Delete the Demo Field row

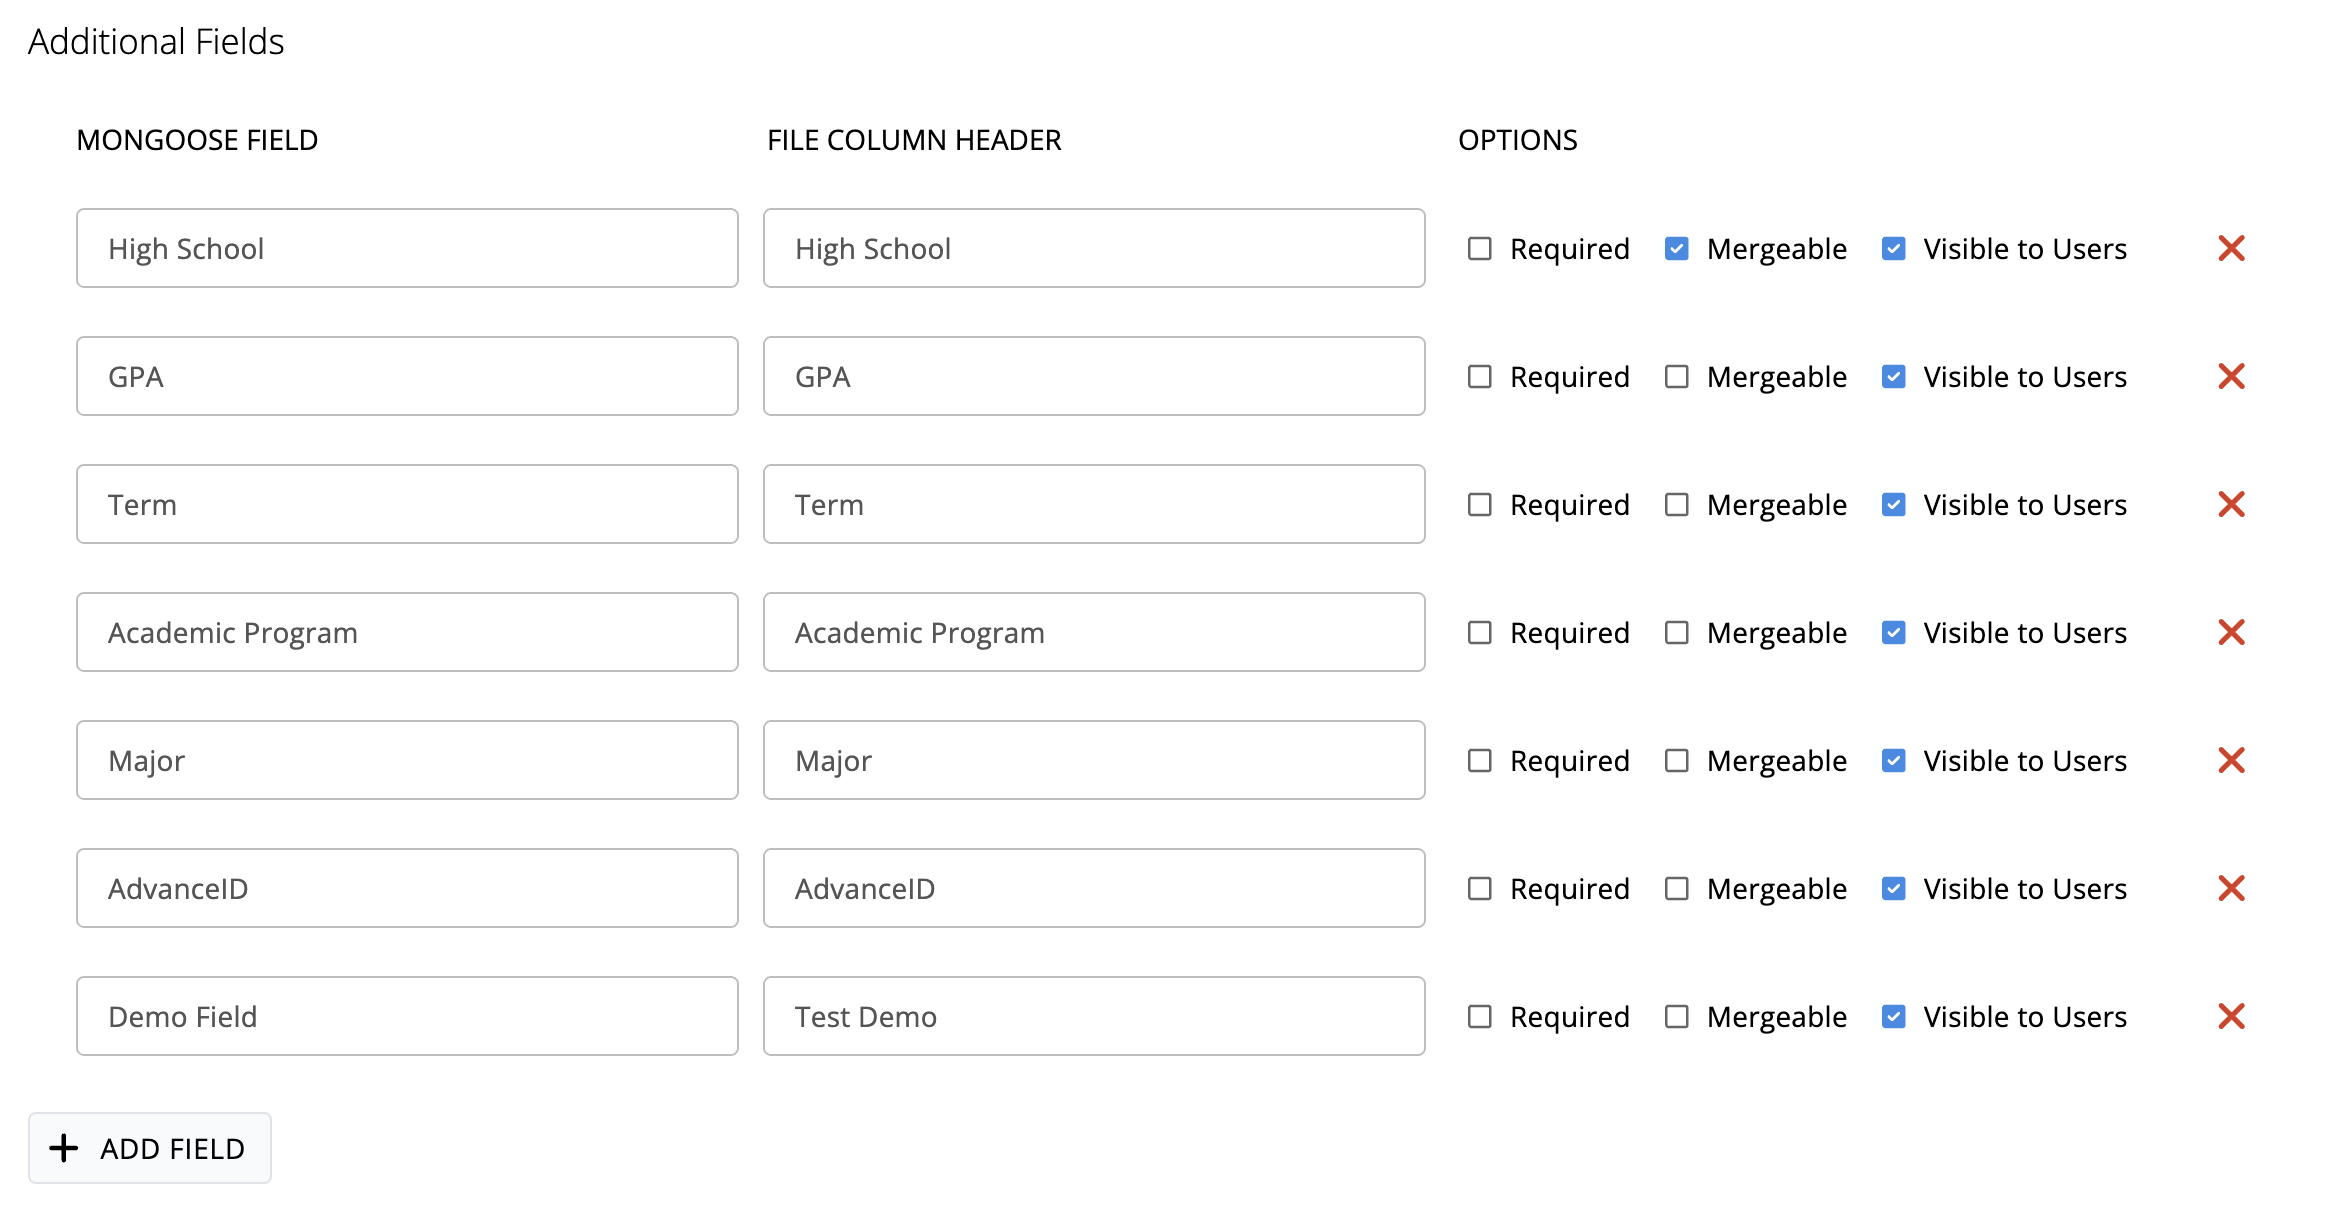[x=2231, y=1016]
